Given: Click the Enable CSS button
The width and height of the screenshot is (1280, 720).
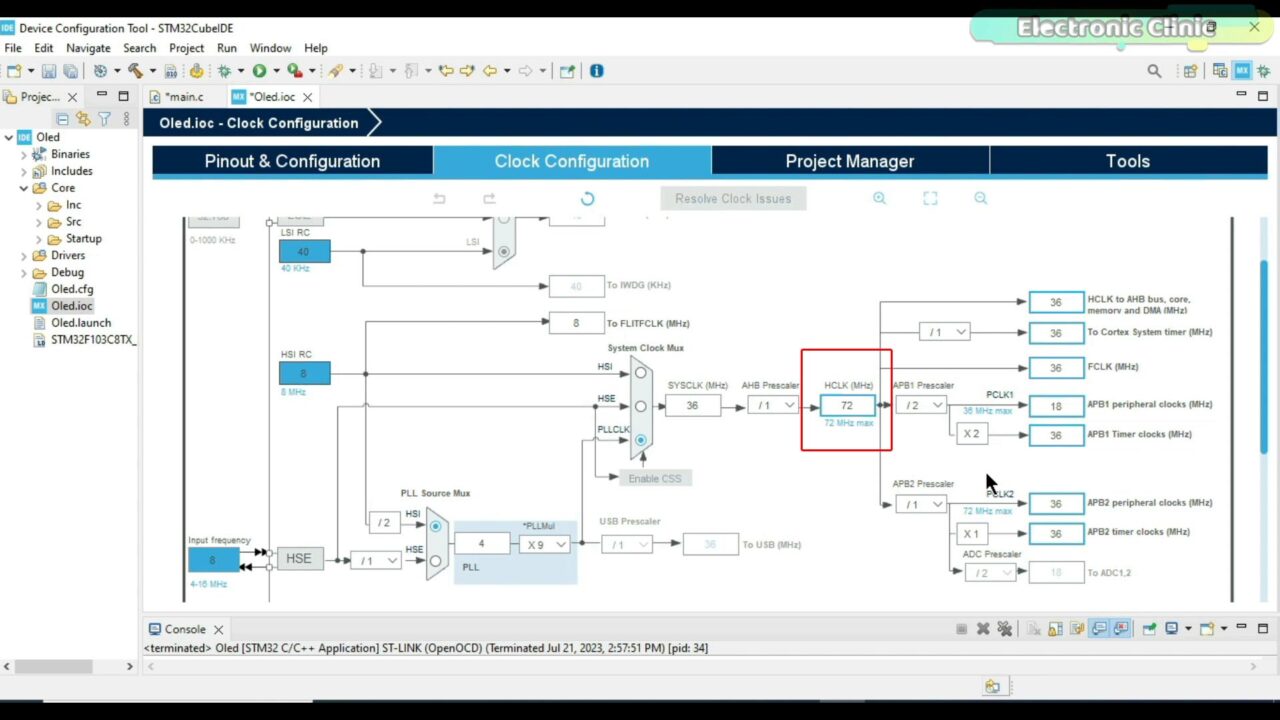Looking at the screenshot, I should [655, 478].
